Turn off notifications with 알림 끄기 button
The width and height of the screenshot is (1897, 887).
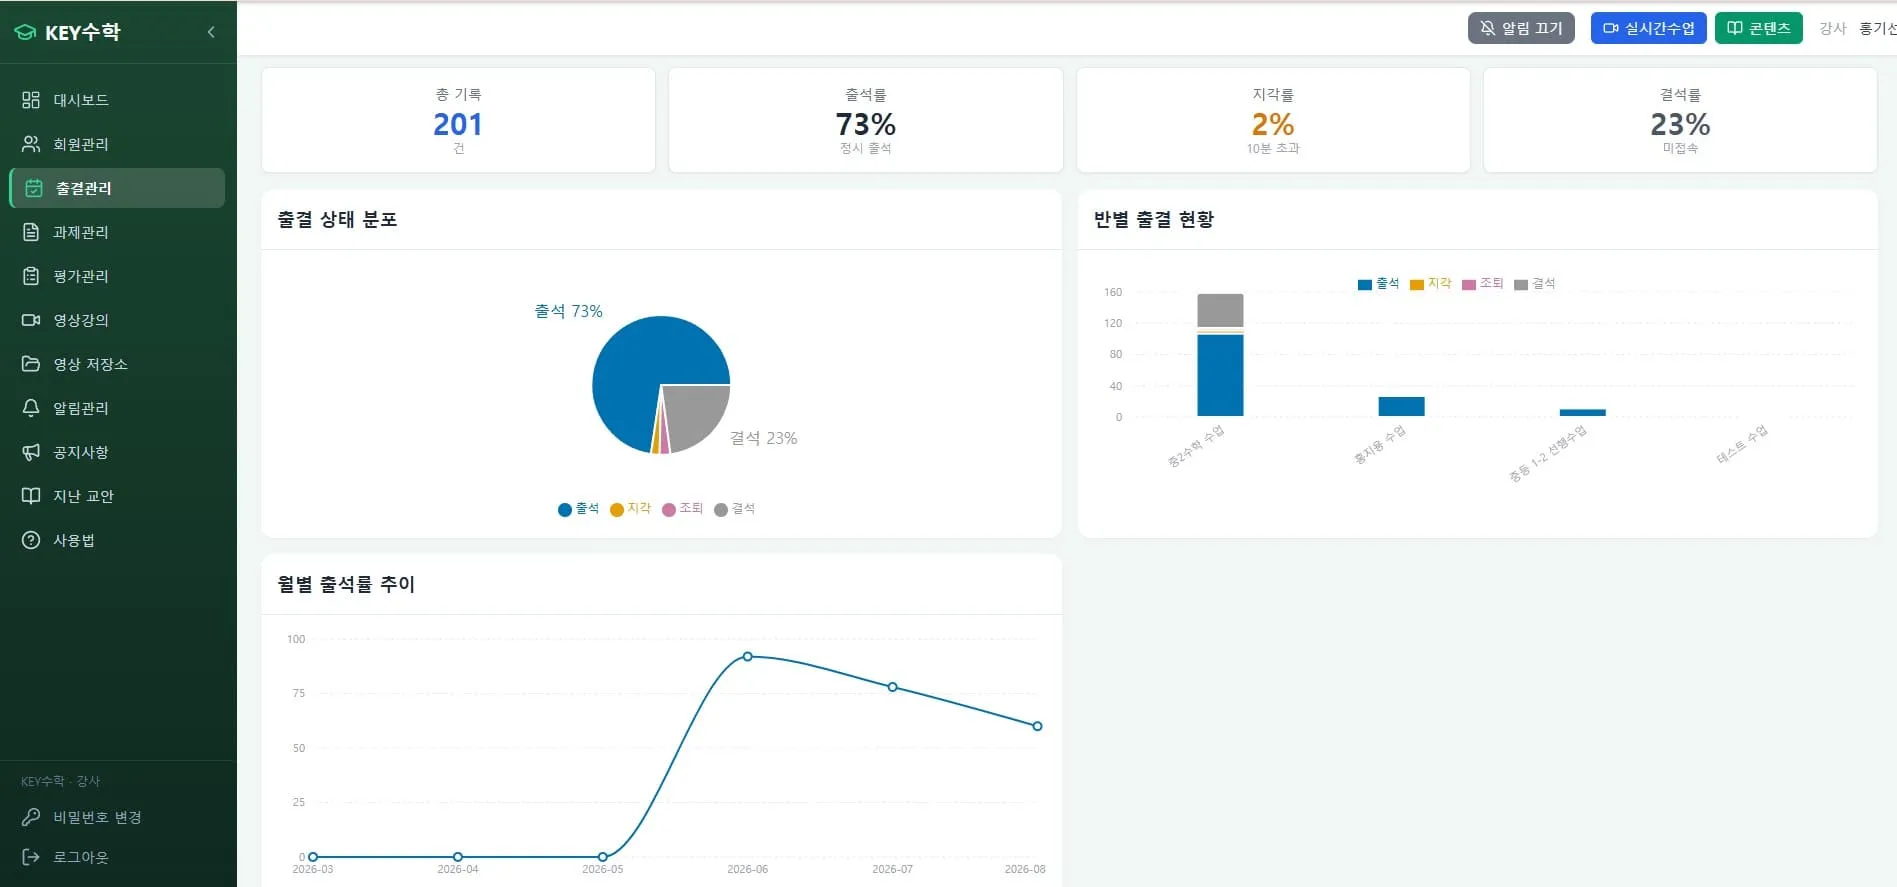1521,28
